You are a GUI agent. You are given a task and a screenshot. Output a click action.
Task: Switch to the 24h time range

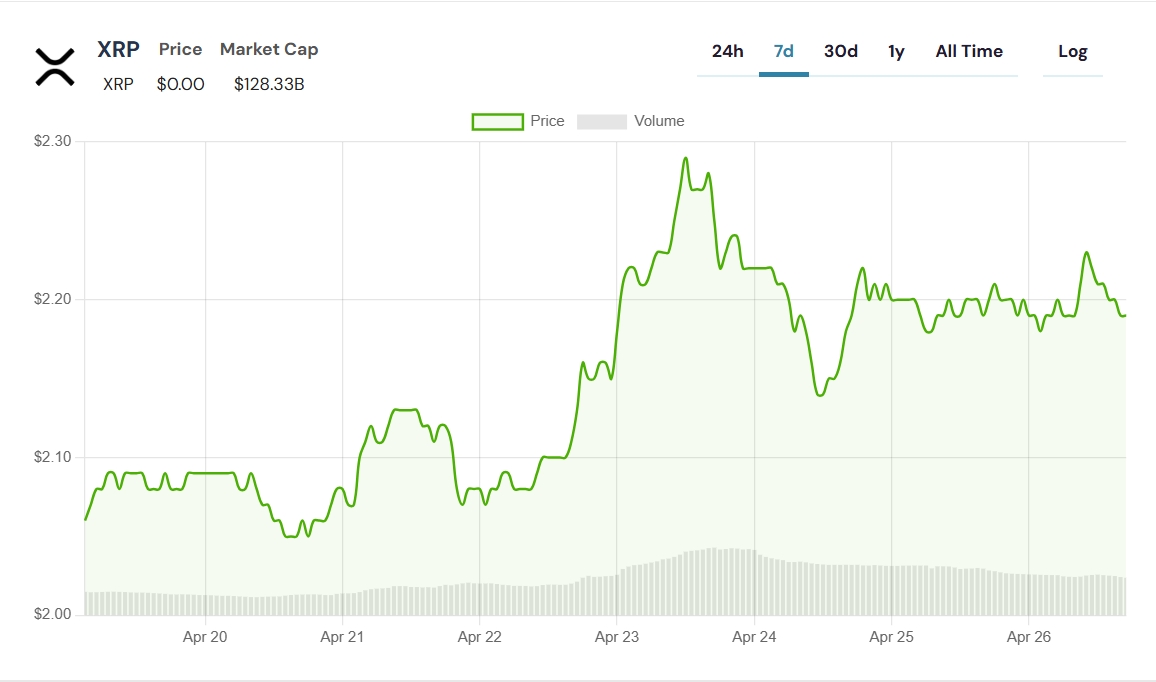[x=728, y=52]
